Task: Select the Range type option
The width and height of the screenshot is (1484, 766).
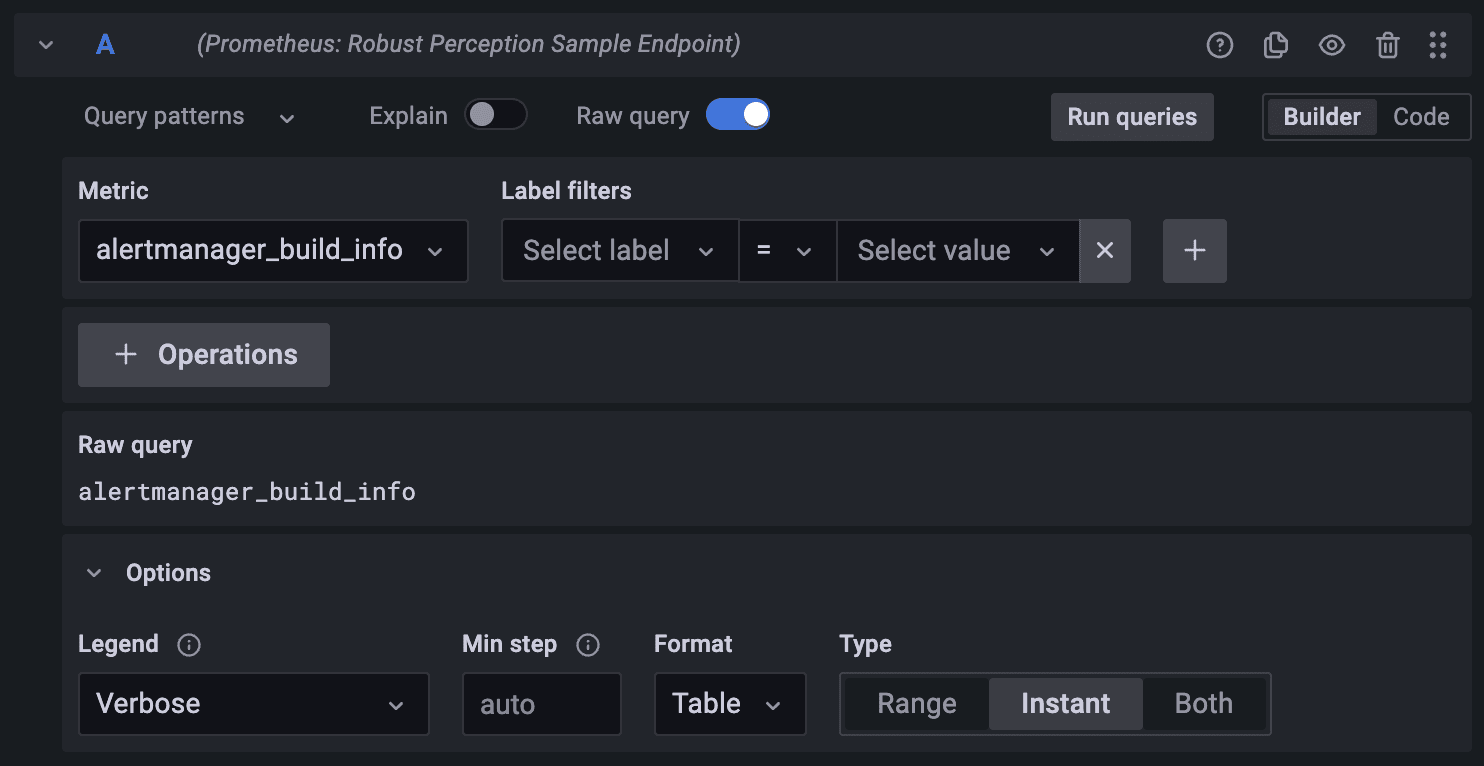Action: [915, 703]
